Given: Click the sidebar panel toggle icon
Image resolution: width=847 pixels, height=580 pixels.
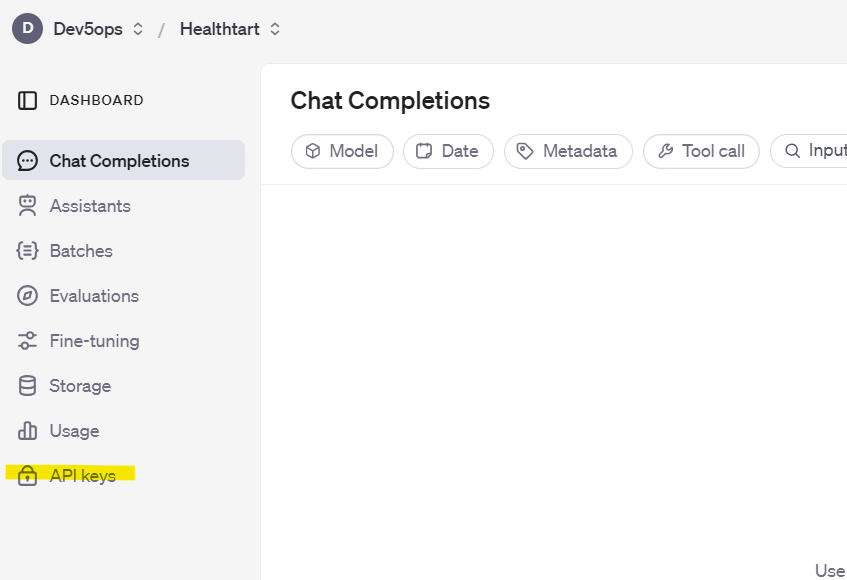Looking at the screenshot, I should click(27, 100).
